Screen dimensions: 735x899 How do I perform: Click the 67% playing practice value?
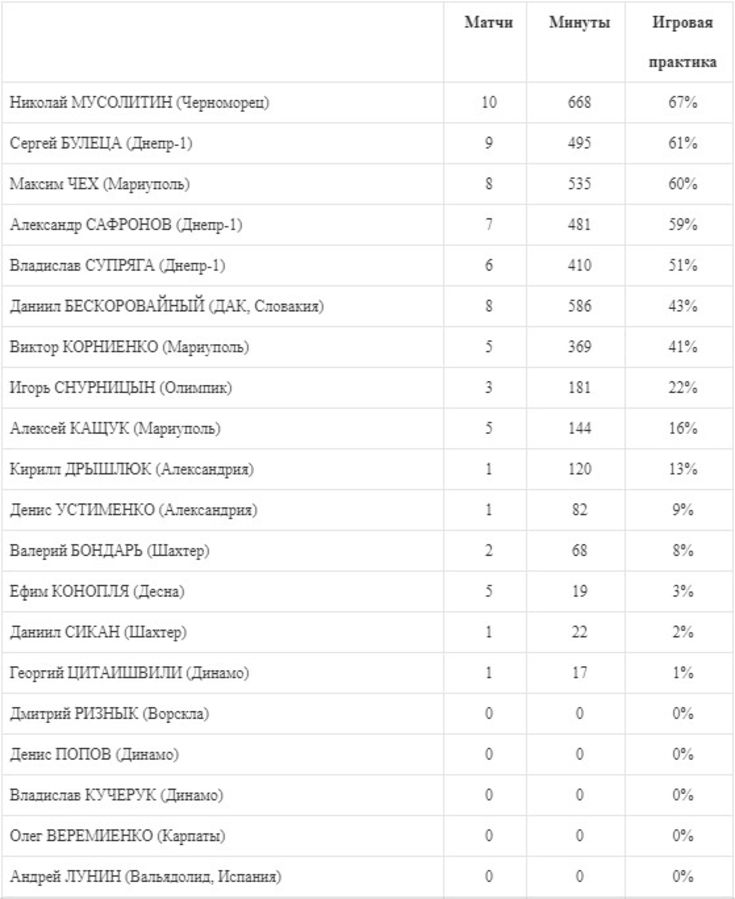(683, 103)
